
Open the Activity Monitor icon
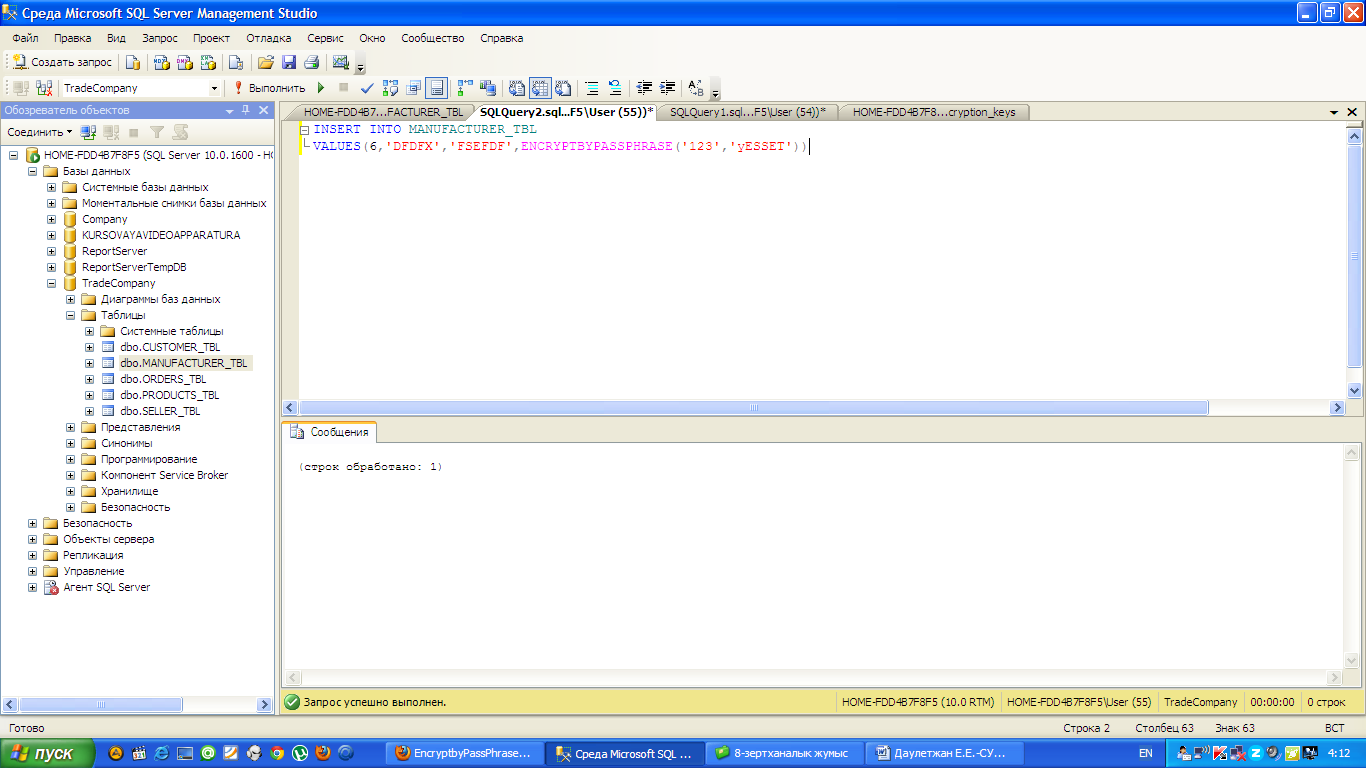tap(341, 62)
